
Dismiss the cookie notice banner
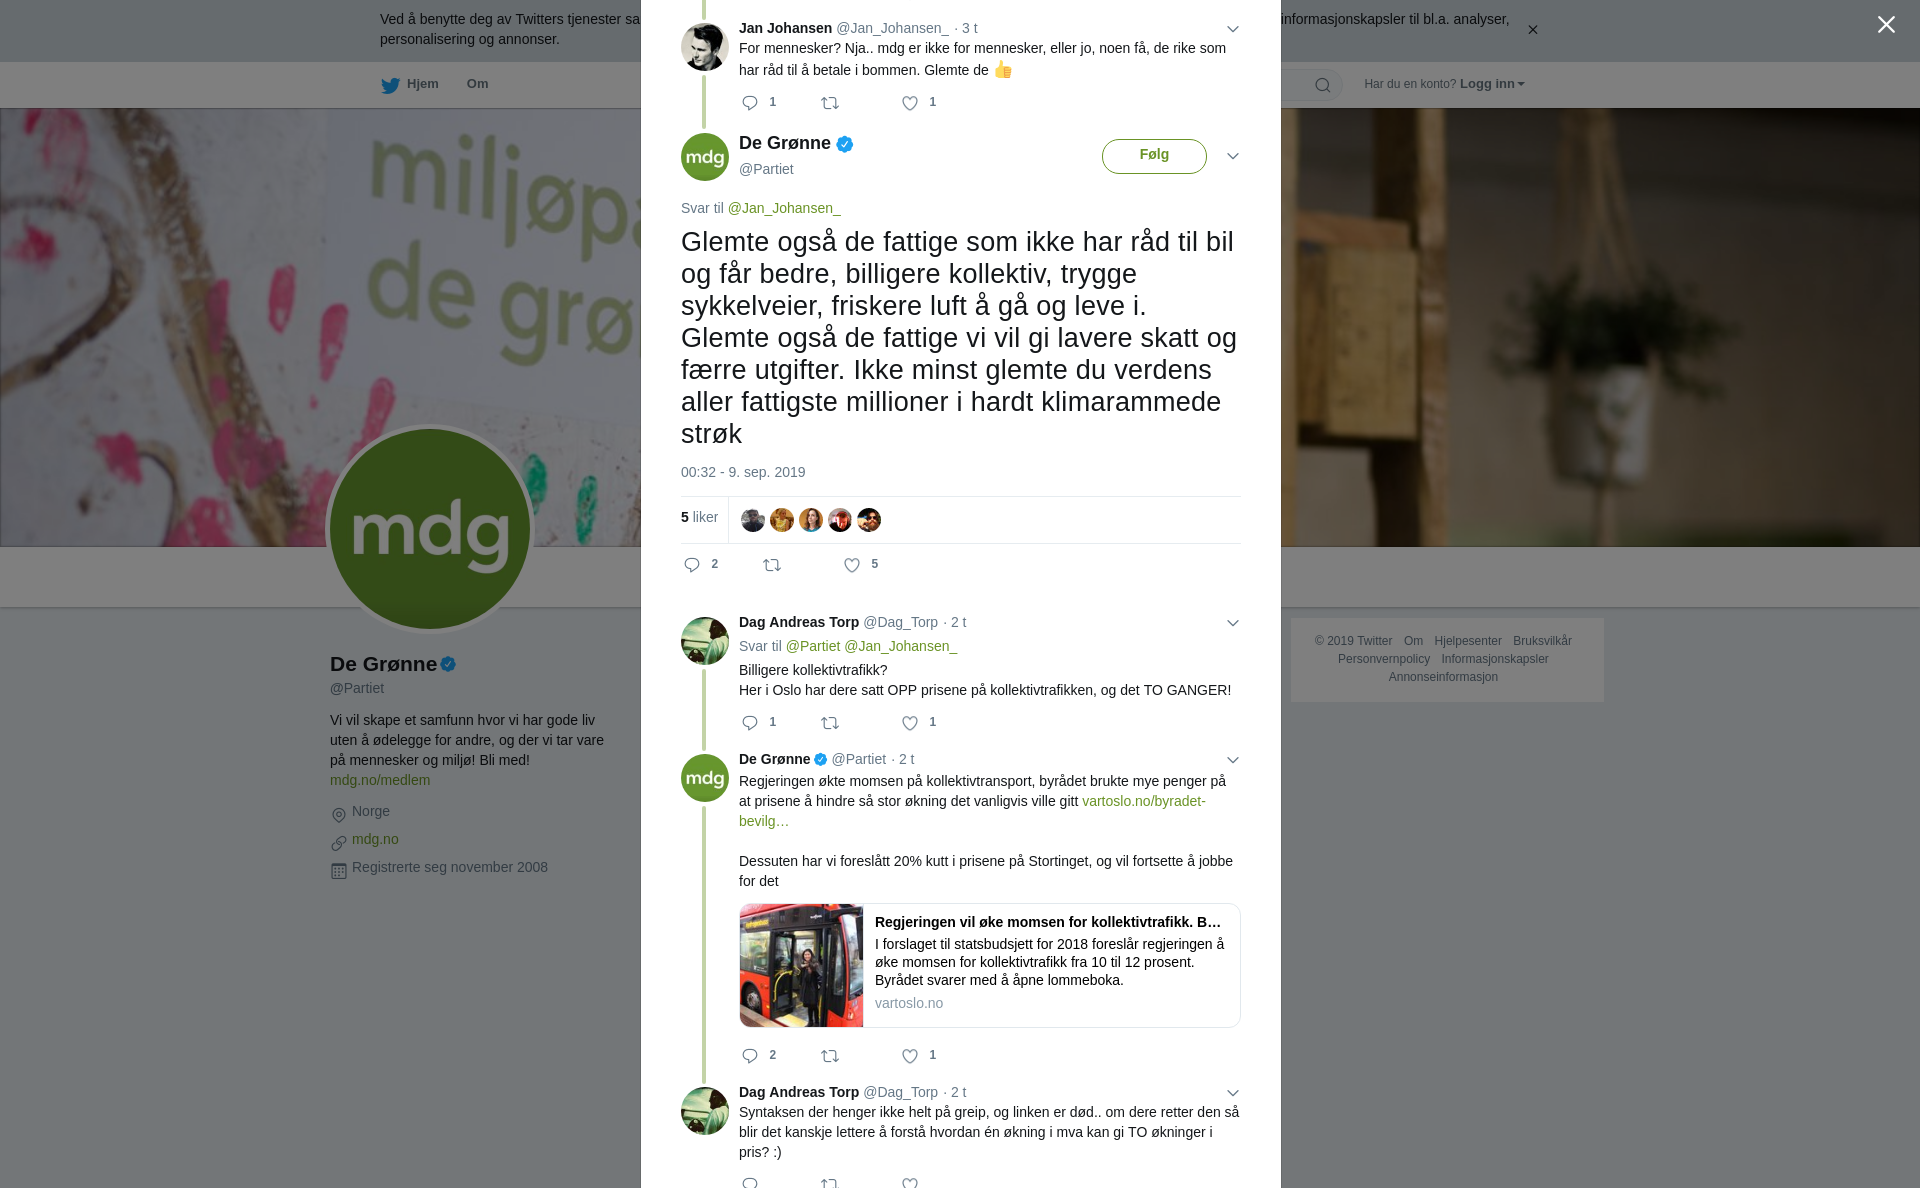[1532, 30]
